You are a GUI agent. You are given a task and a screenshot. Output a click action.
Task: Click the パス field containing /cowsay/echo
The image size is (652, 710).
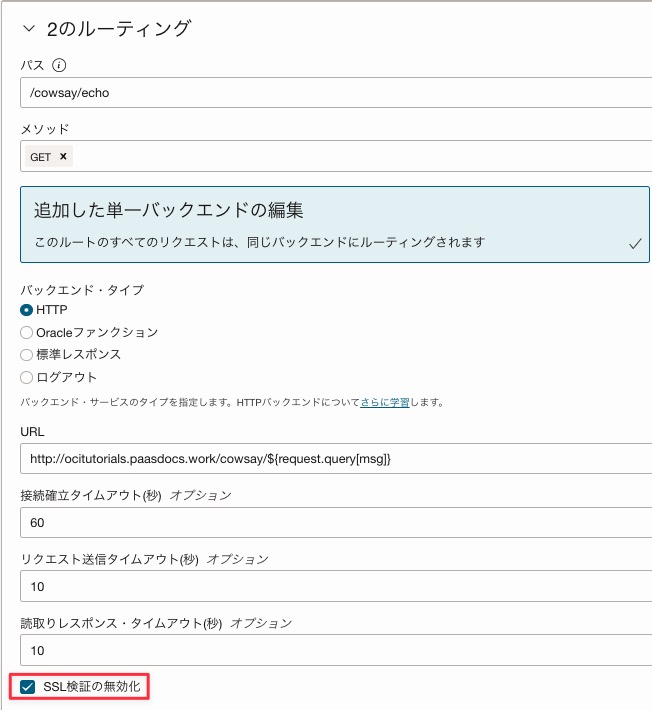click(335, 92)
